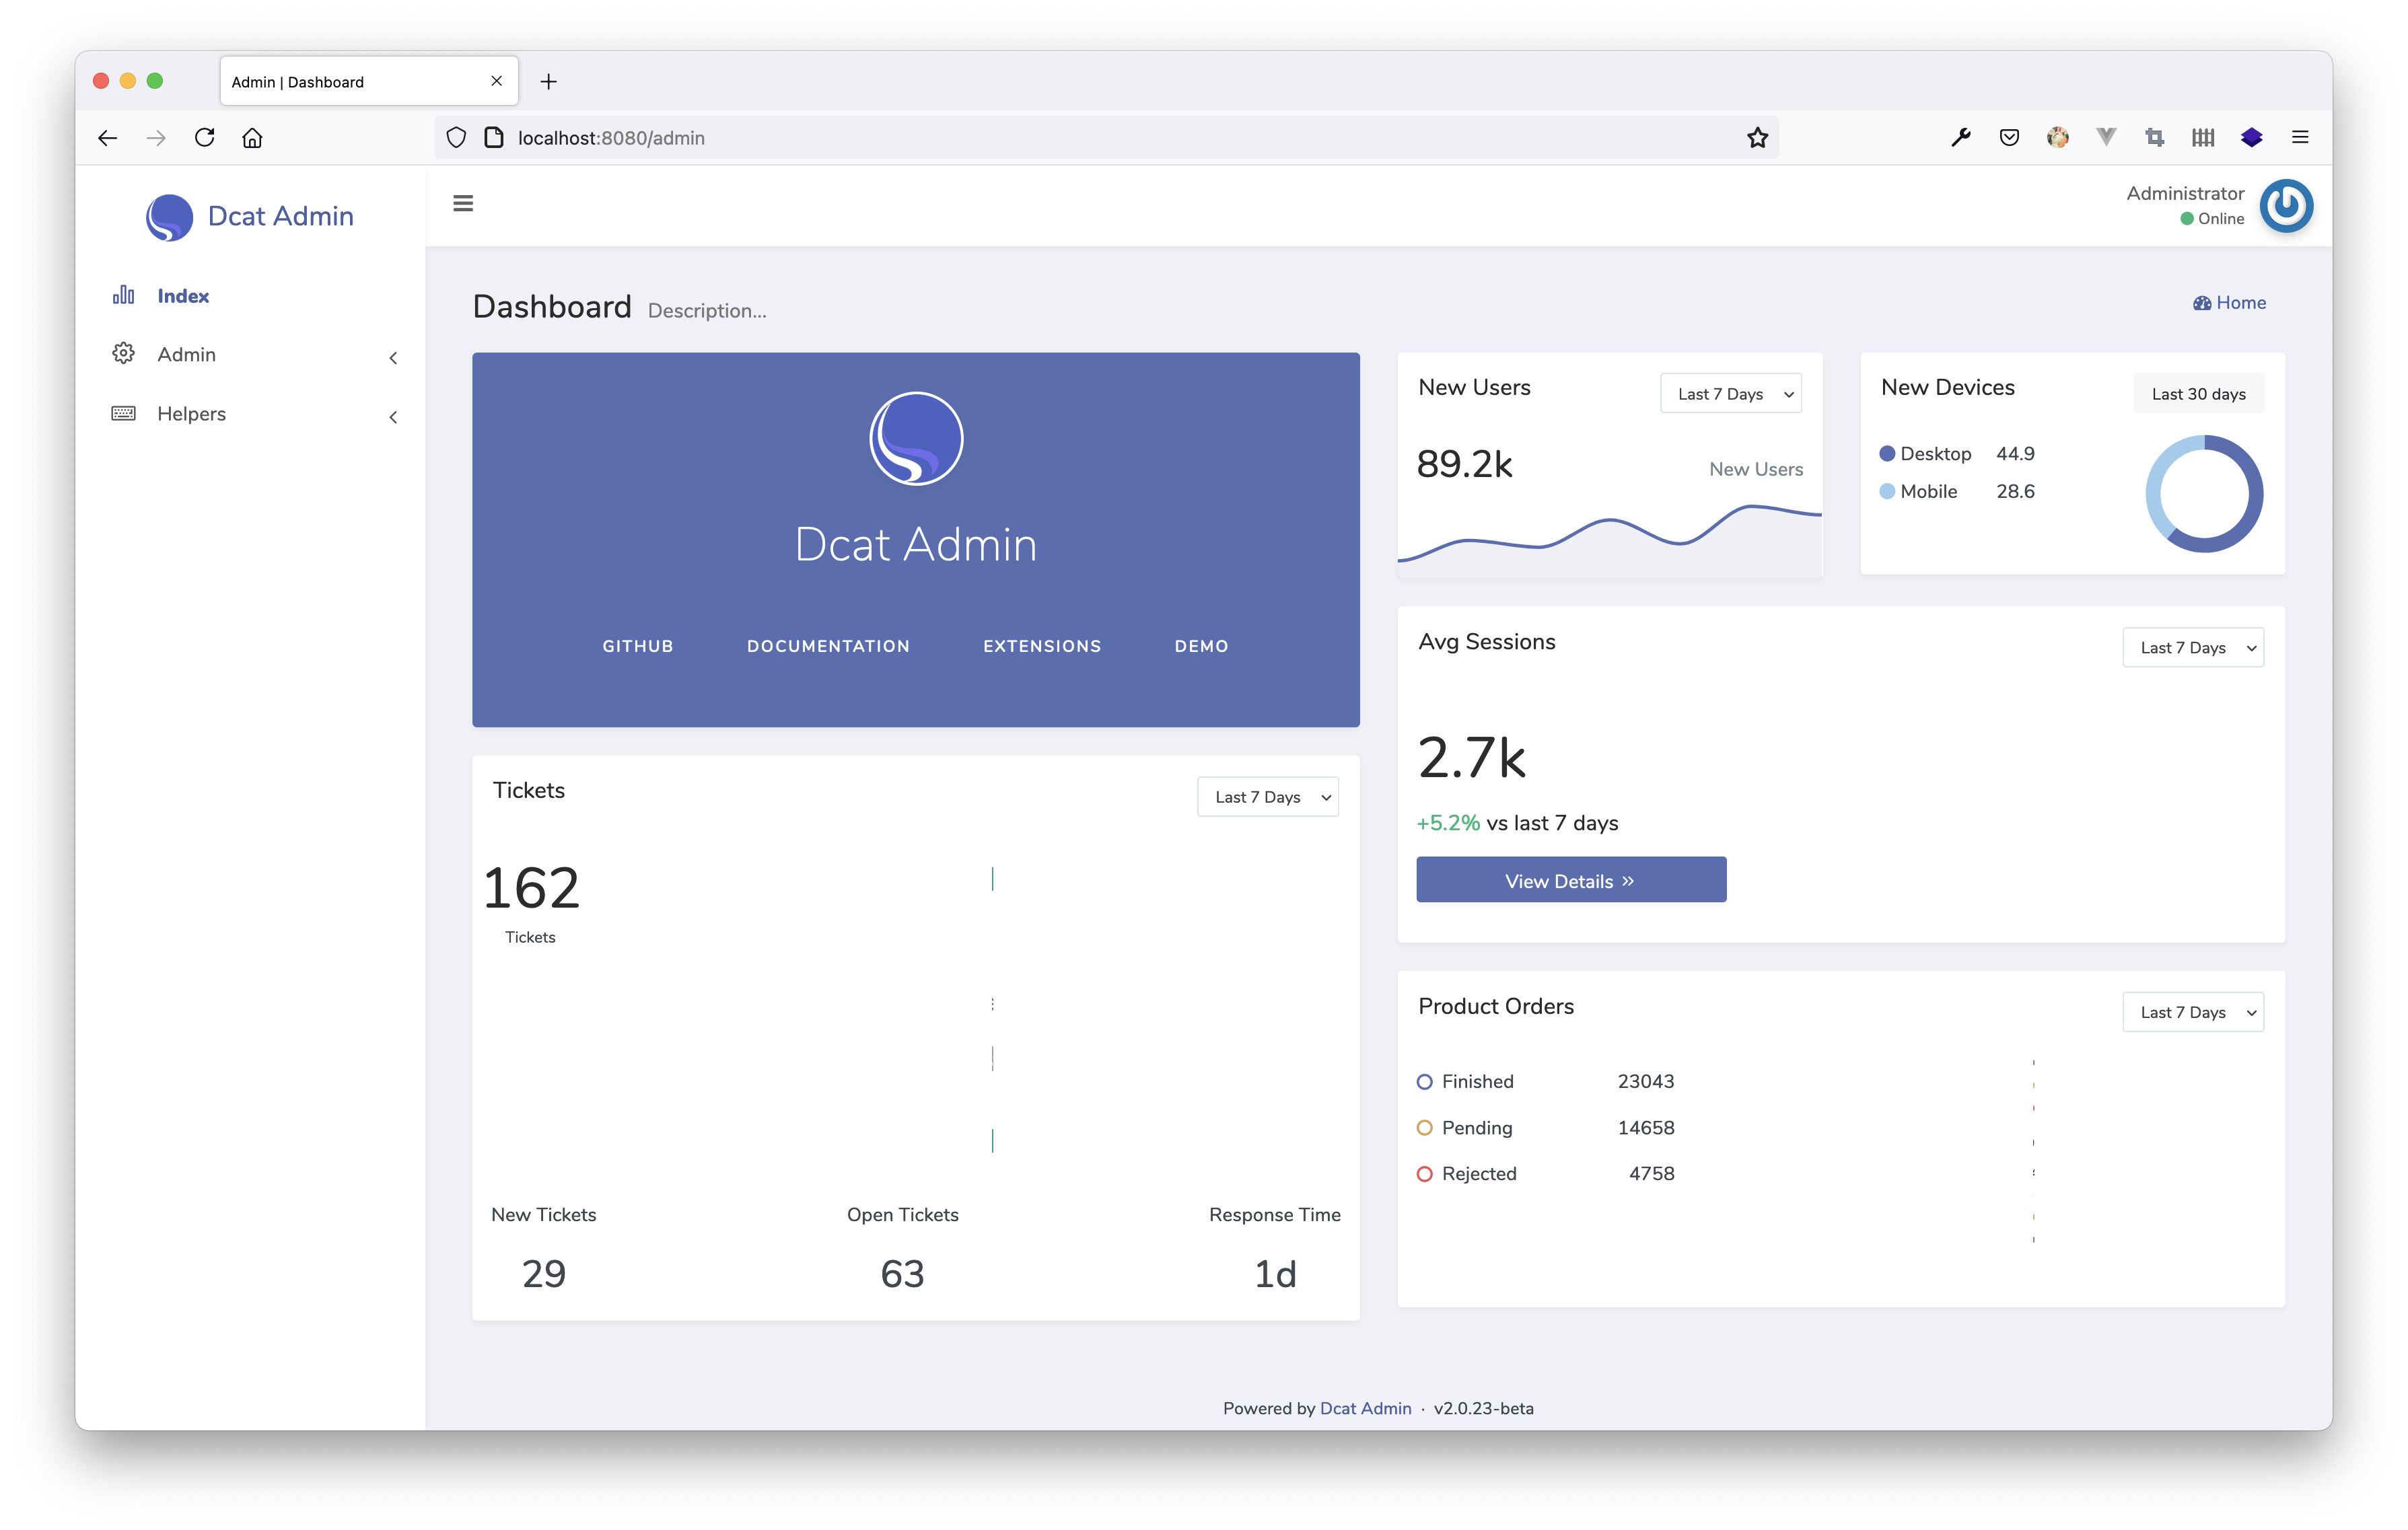Open Tickets Last 7 Days dropdown
The image size is (2408, 1530).
[x=1268, y=797]
